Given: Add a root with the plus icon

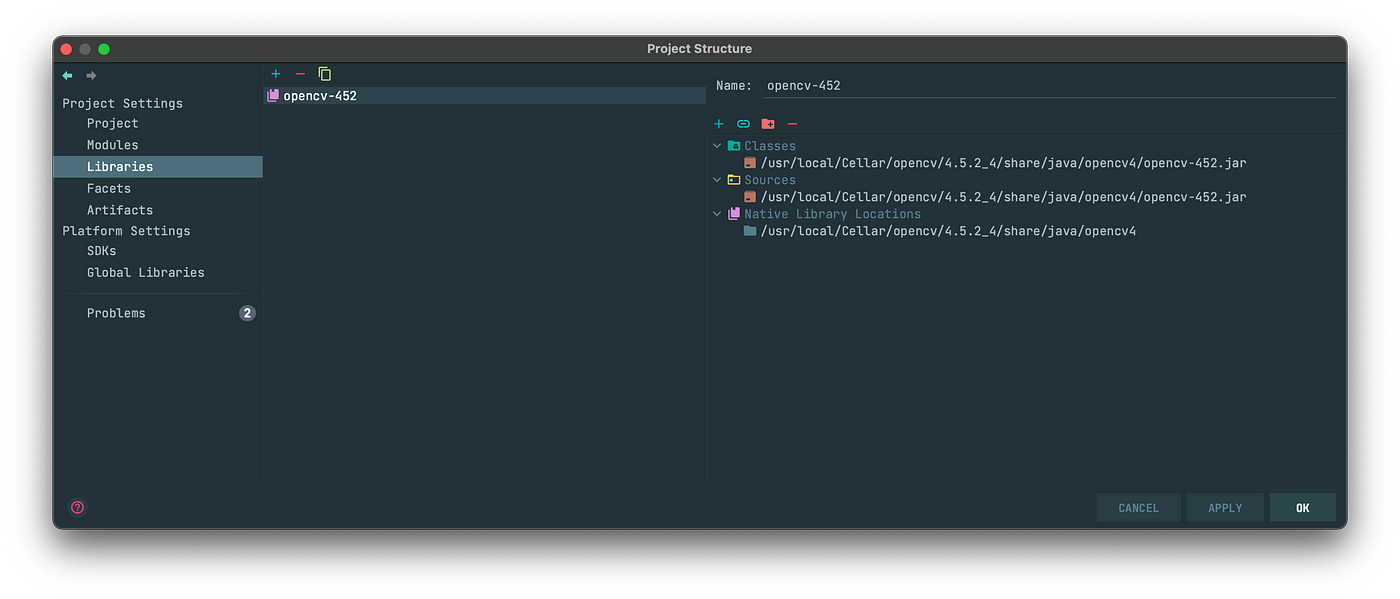Looking at the screenshot, I should tap(718, 124).
